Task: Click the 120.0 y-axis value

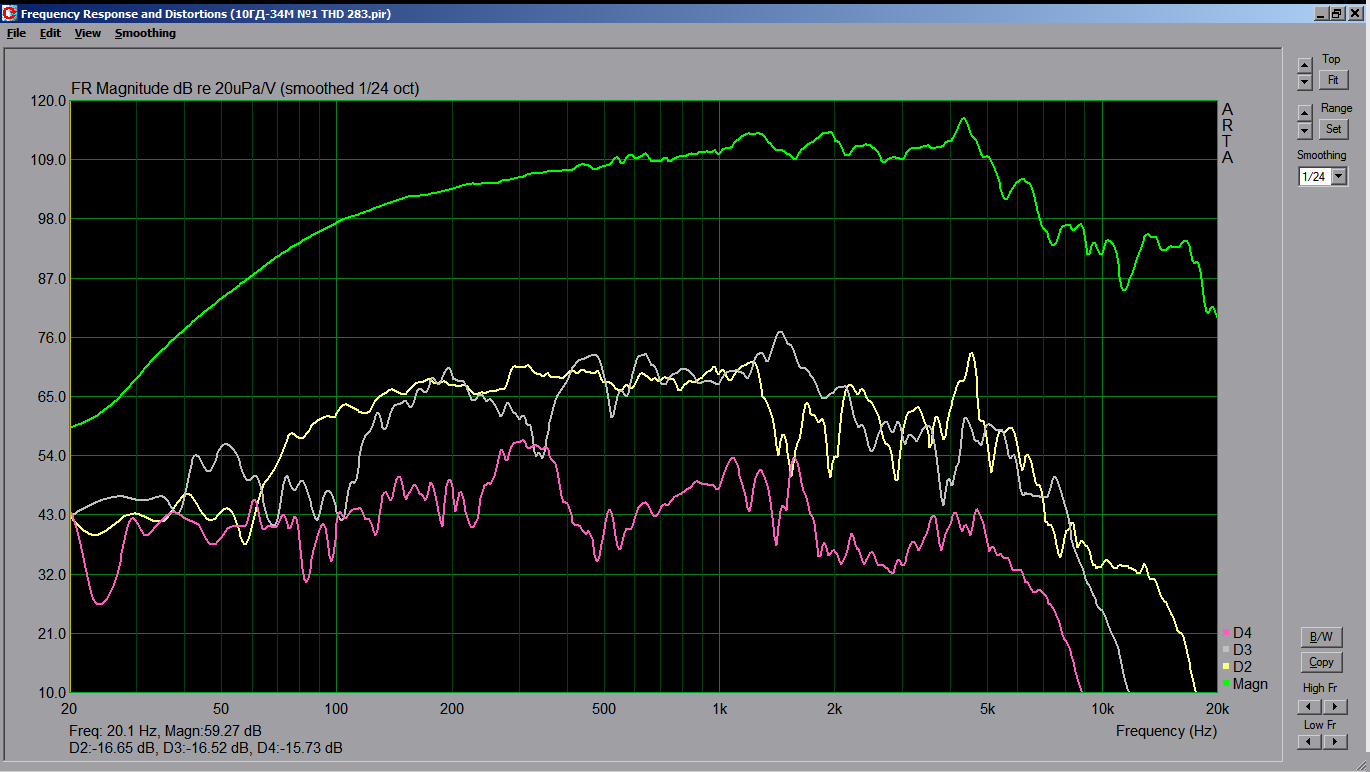Action: [48, 101]
